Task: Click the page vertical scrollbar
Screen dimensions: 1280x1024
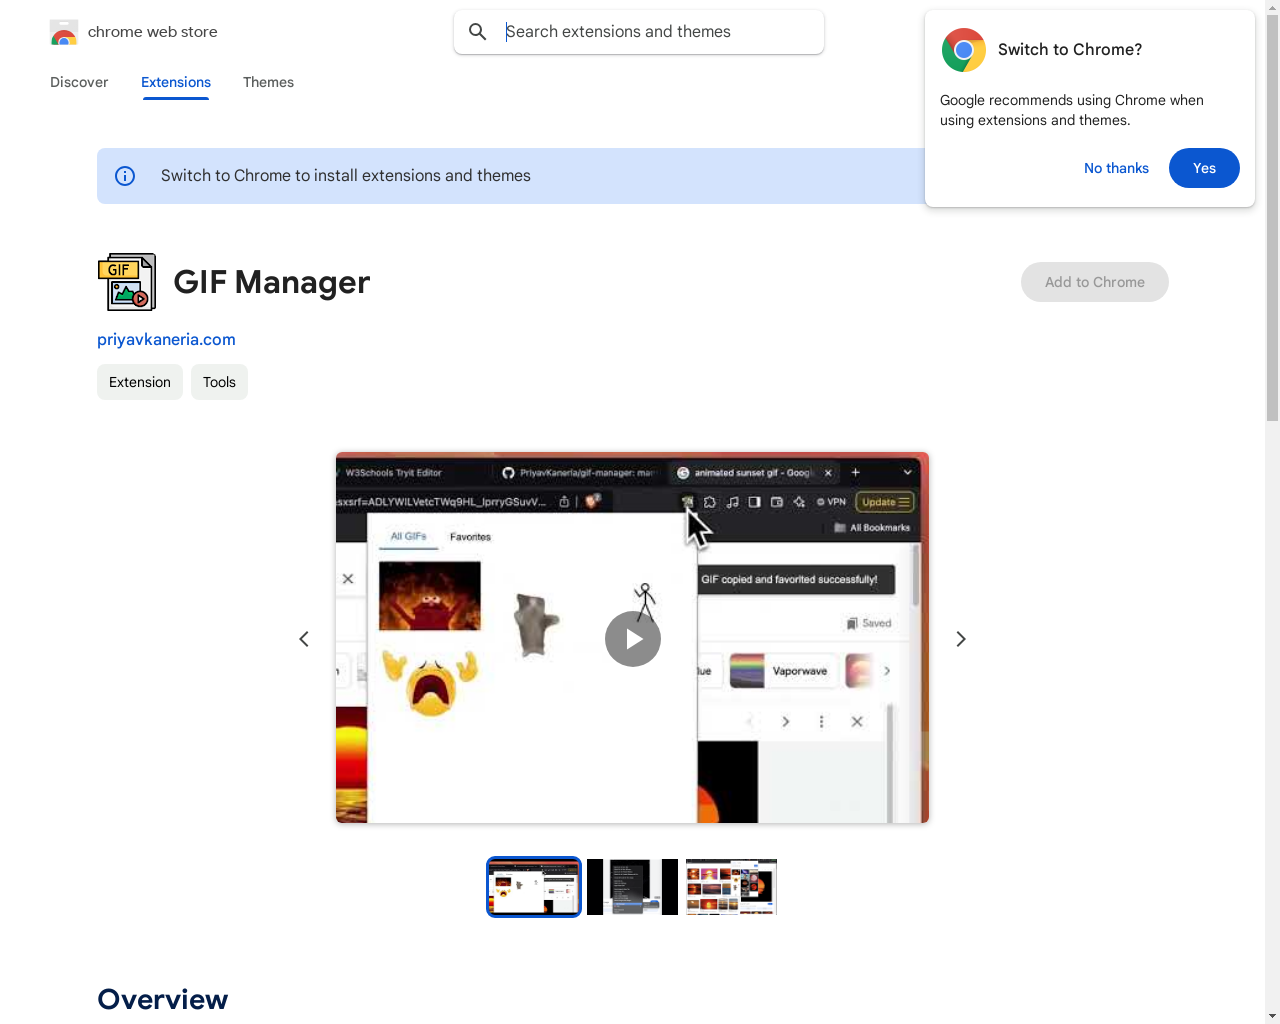Action: pyautogui.click(x=1272, y=220)
